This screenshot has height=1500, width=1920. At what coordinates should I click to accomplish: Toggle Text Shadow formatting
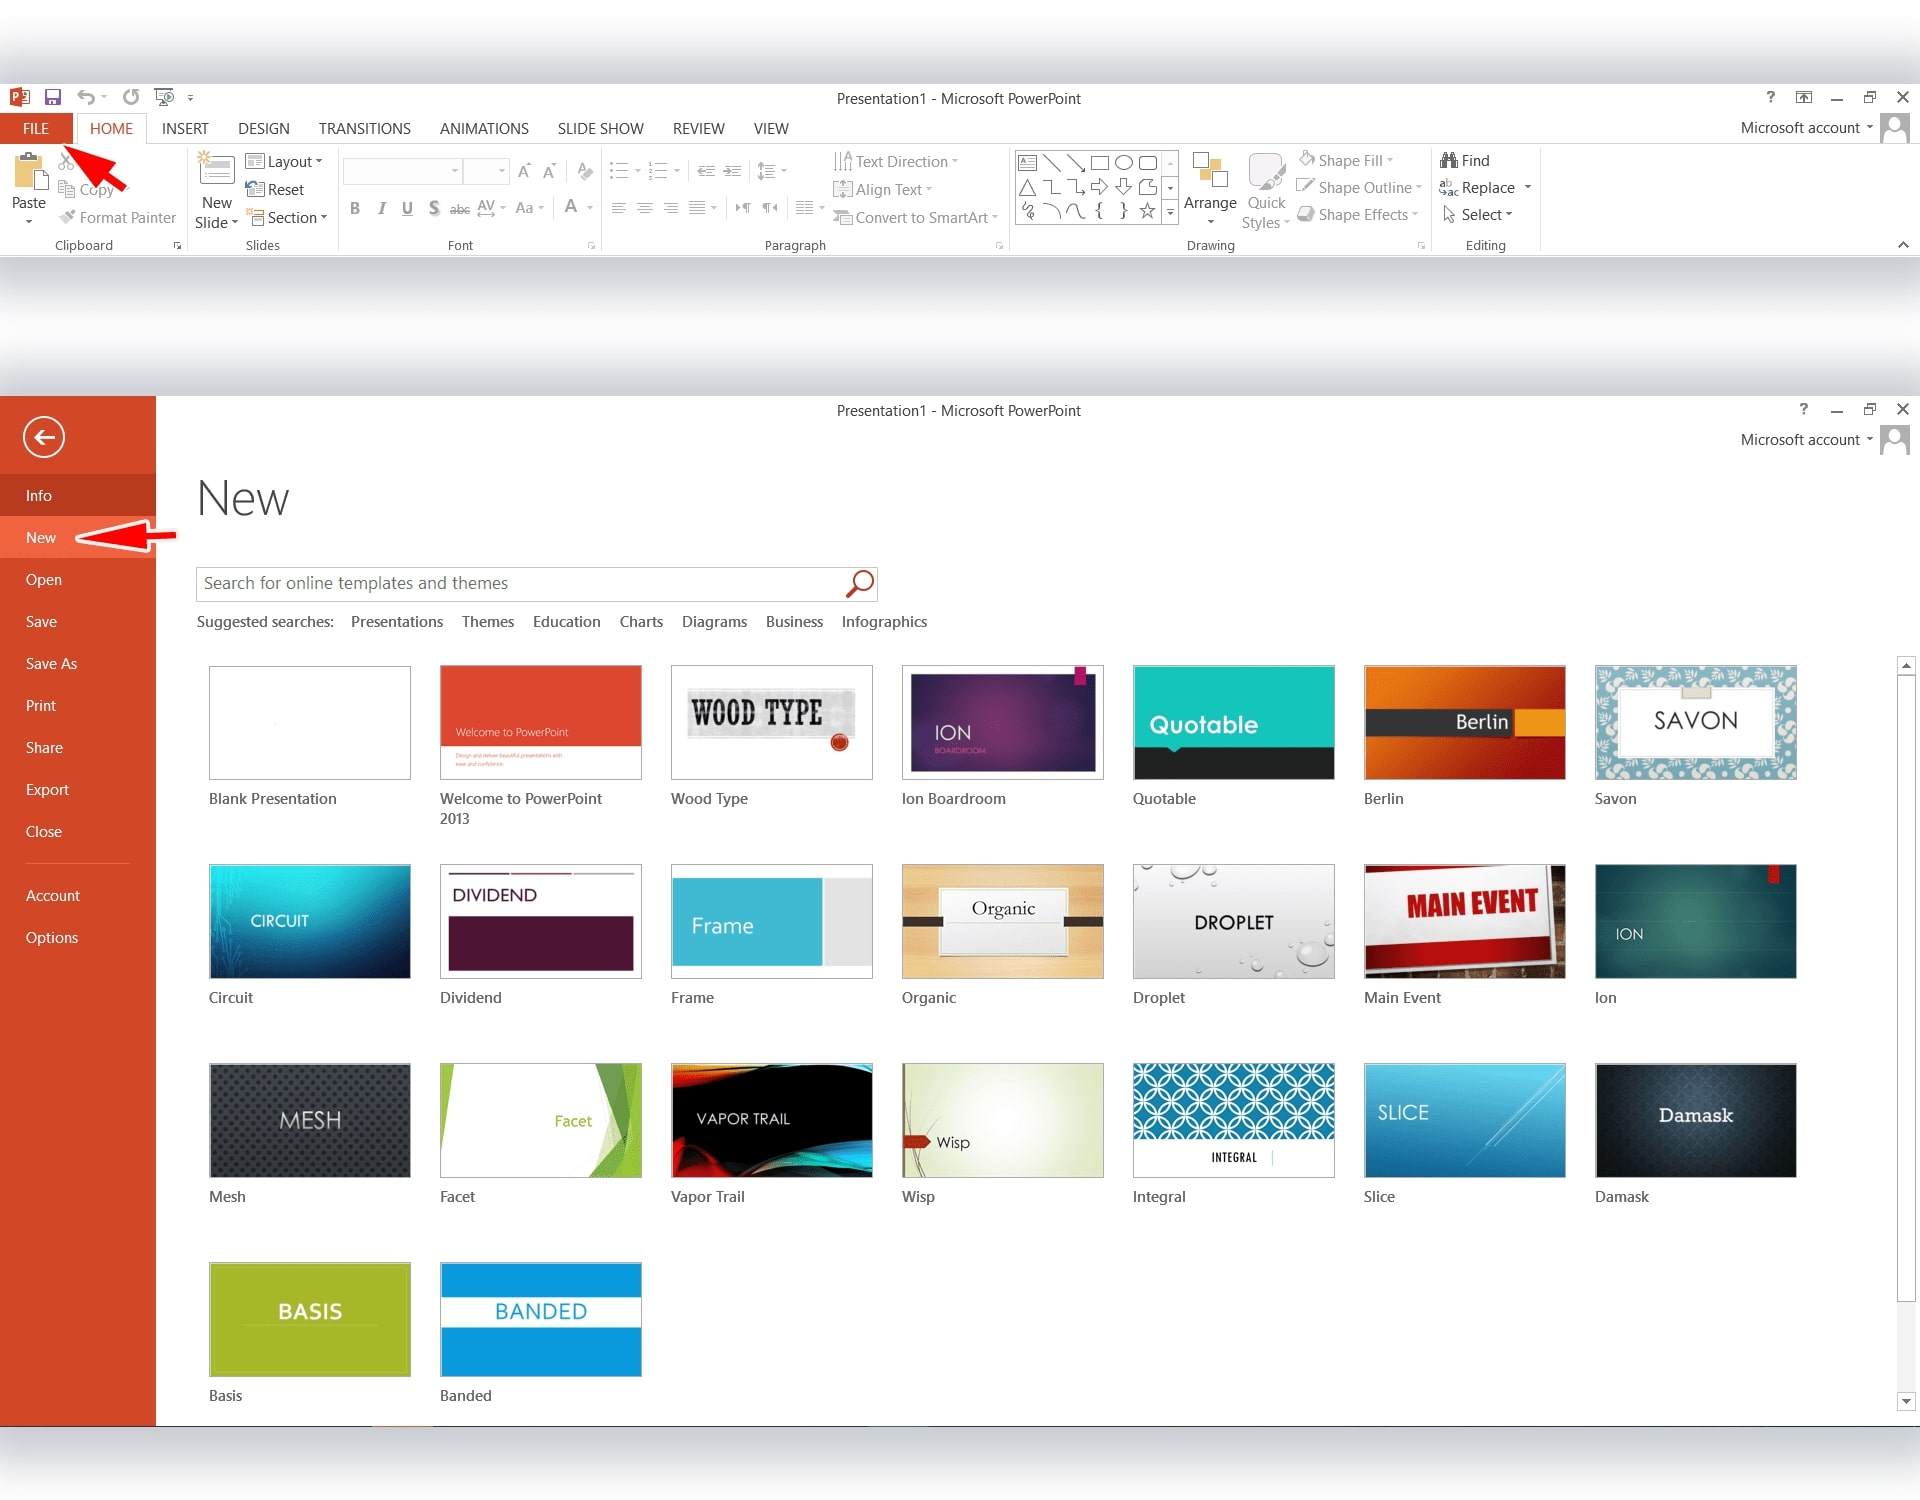[x=433, y=208]
